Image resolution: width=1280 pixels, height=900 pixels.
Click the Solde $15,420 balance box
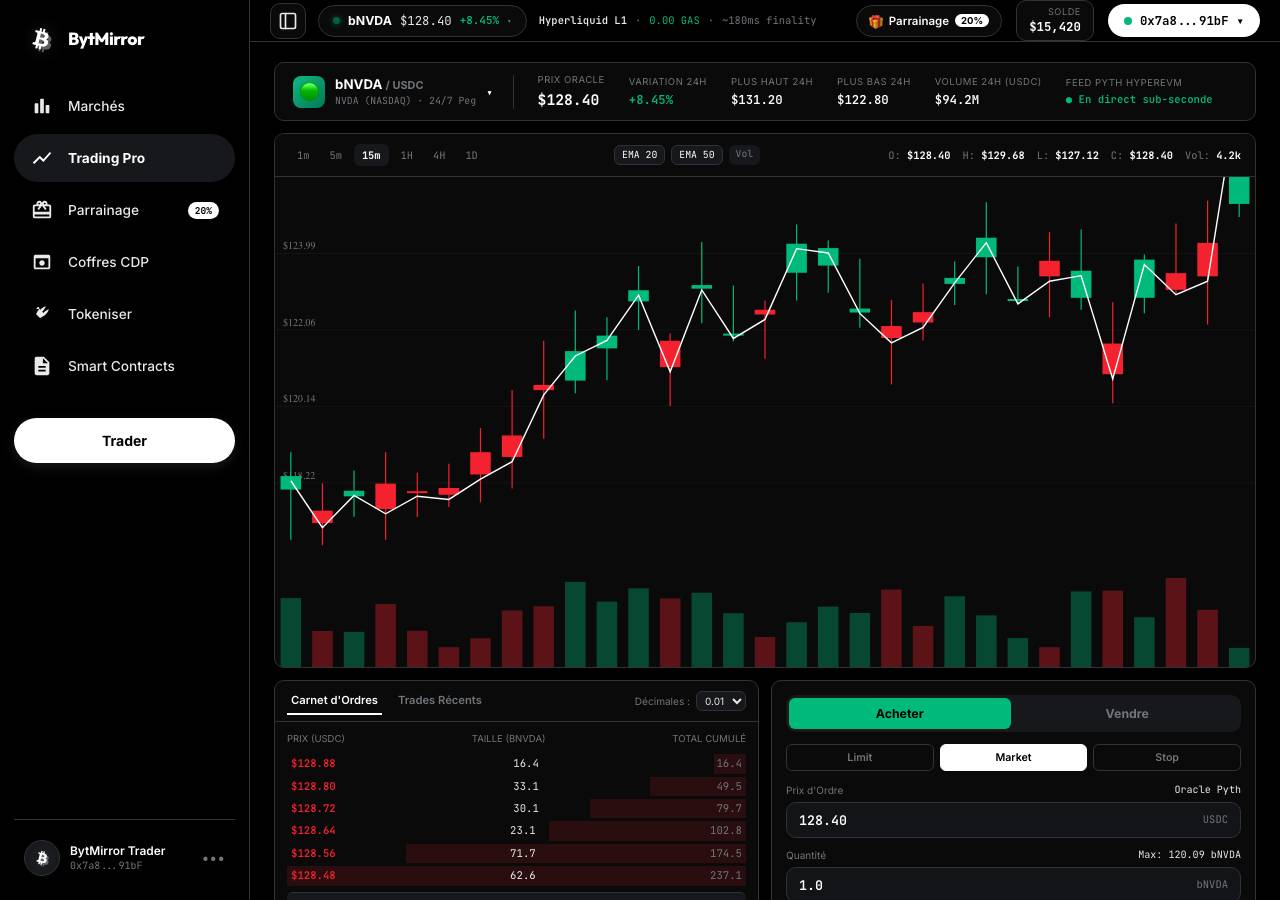click(1055, 20)
